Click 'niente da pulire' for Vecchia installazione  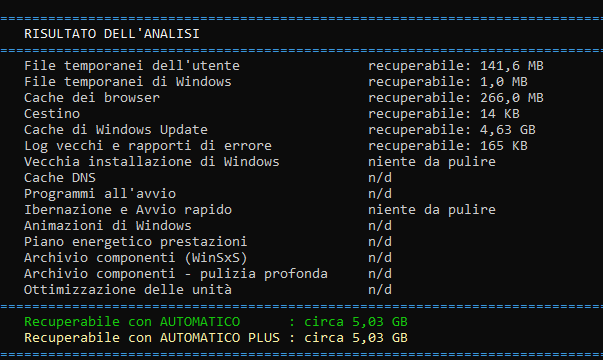[x=432, y=162]
